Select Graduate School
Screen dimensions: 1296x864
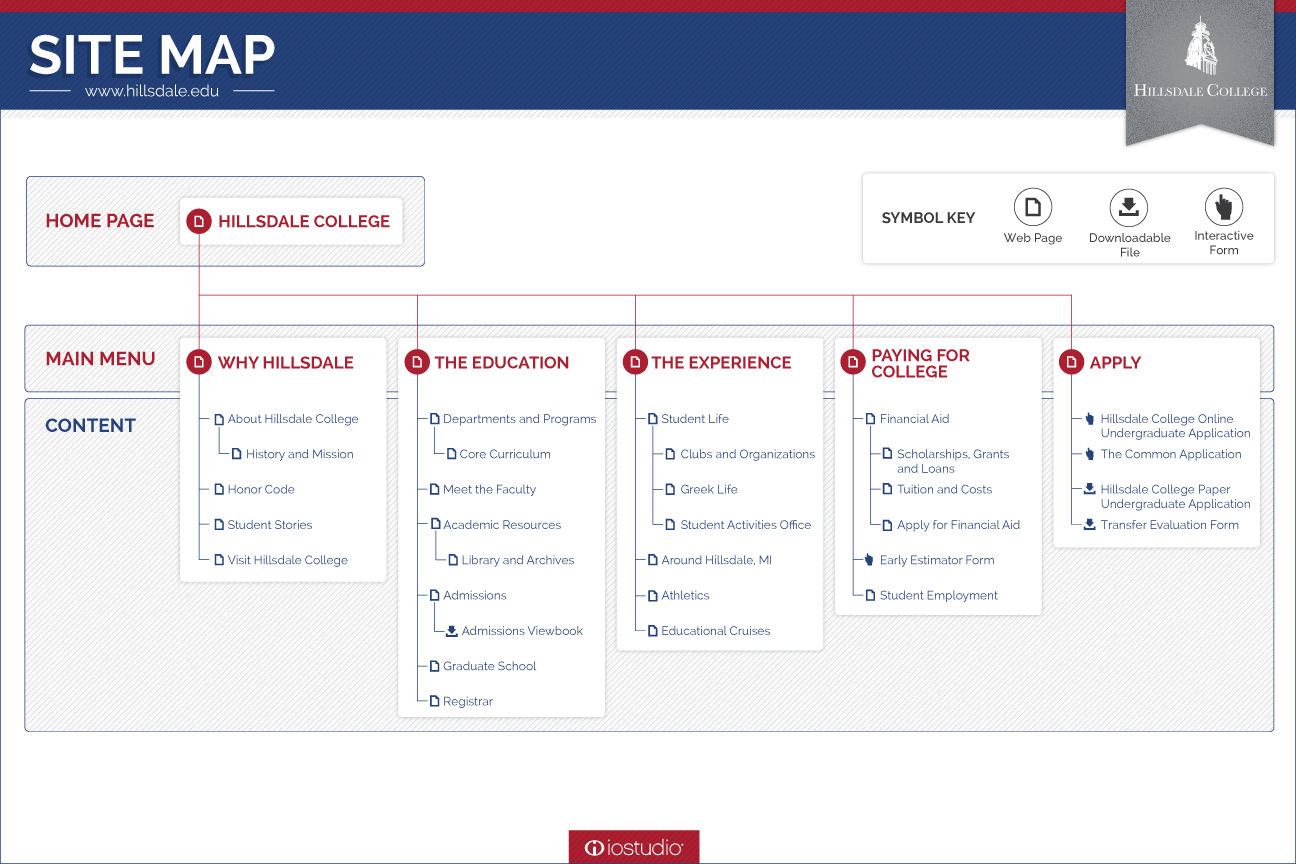[490, 666]
